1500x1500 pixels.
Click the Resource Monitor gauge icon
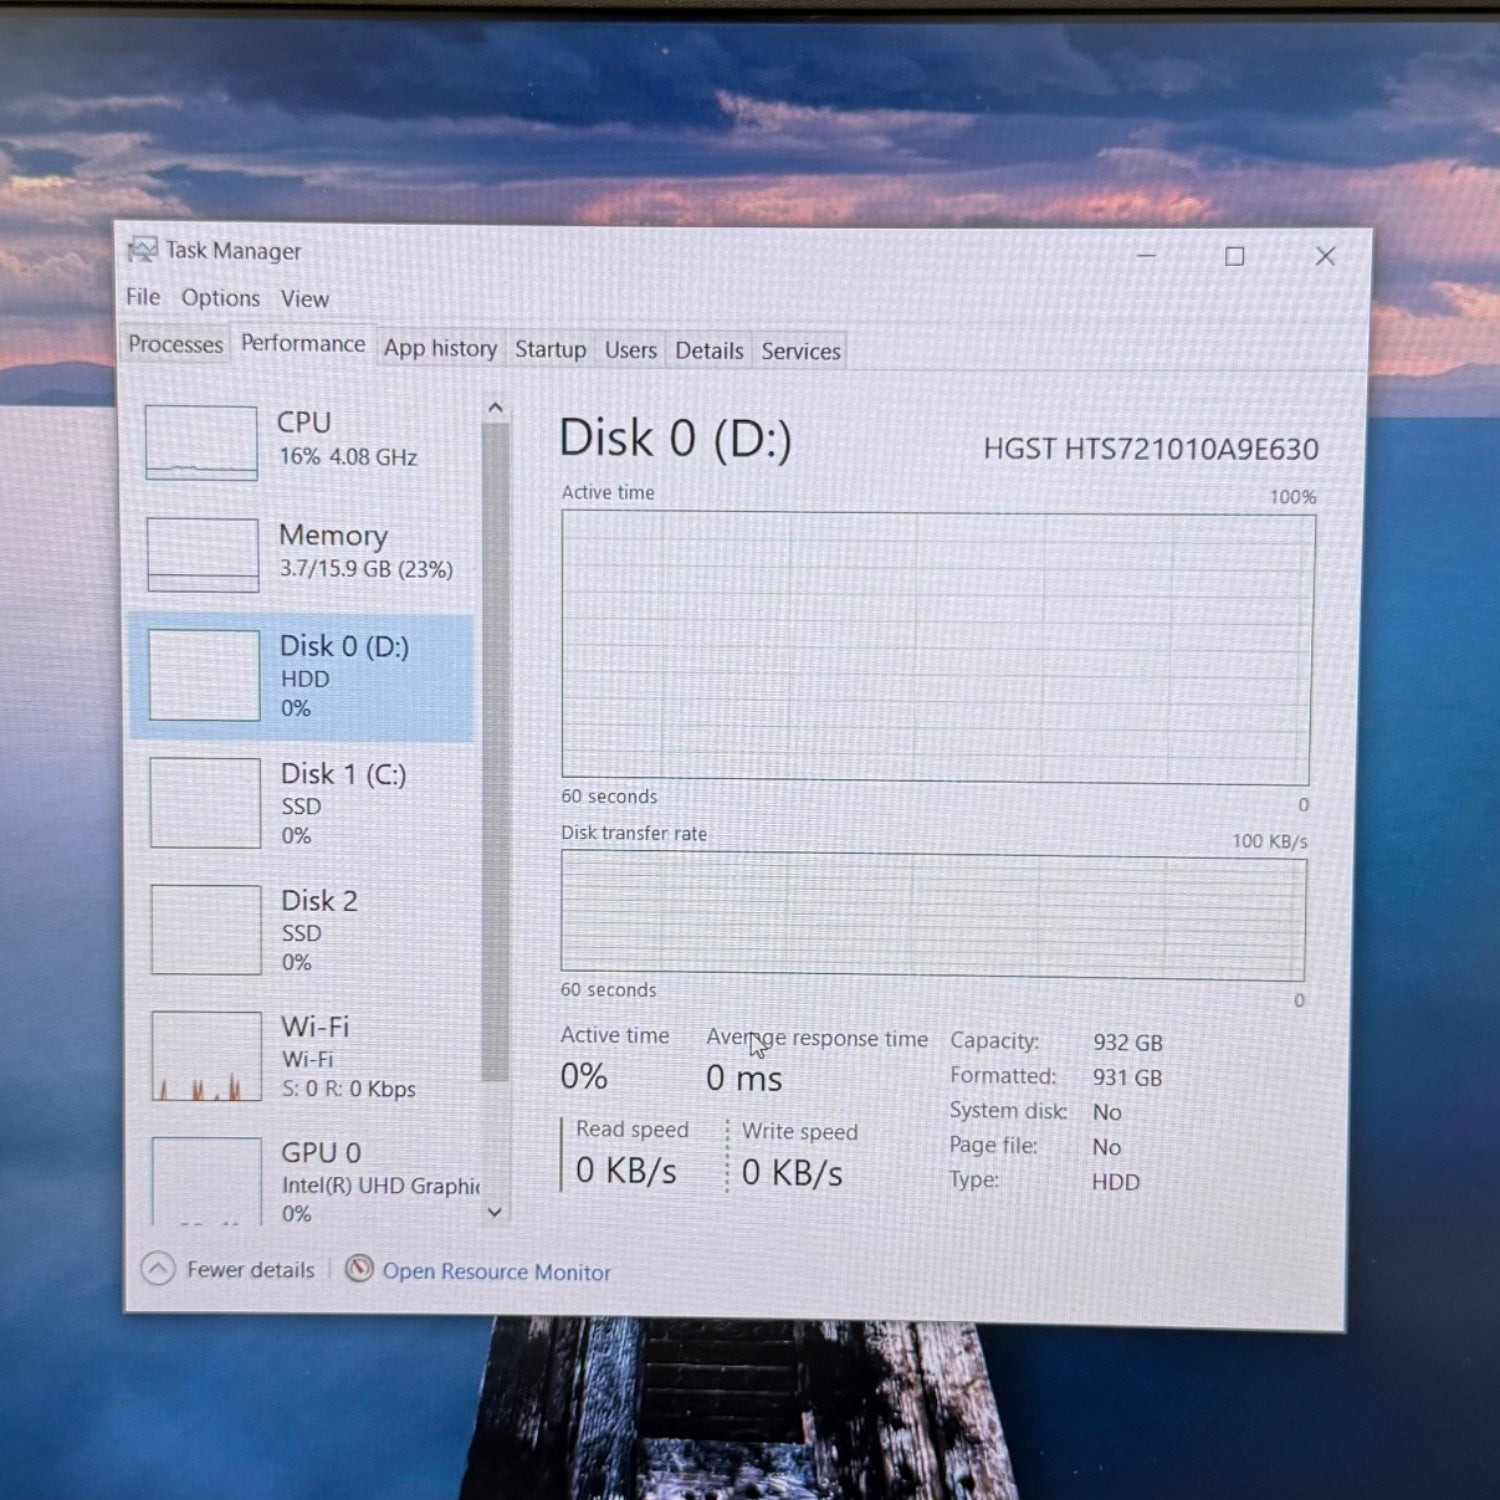359,1269
